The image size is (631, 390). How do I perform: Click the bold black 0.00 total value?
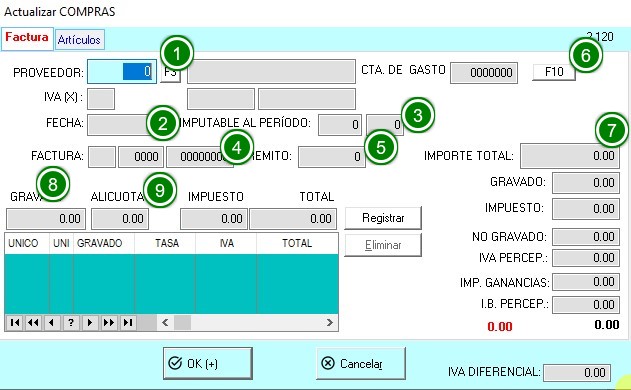607,324
